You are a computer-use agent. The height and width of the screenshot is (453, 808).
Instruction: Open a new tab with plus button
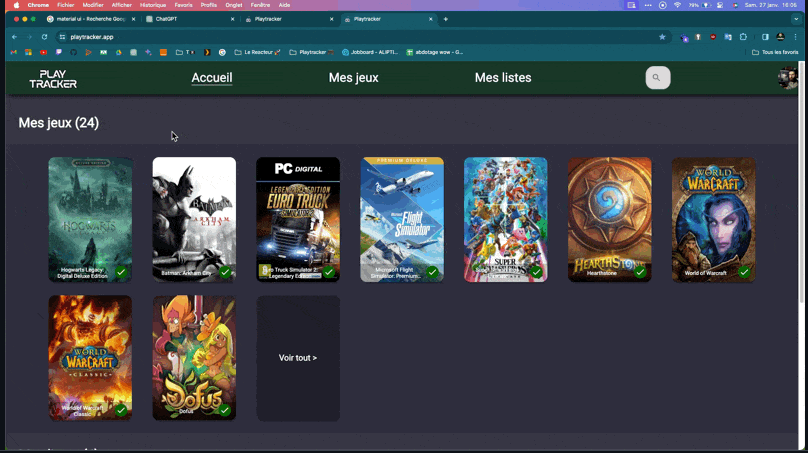[x=446, y=19]
